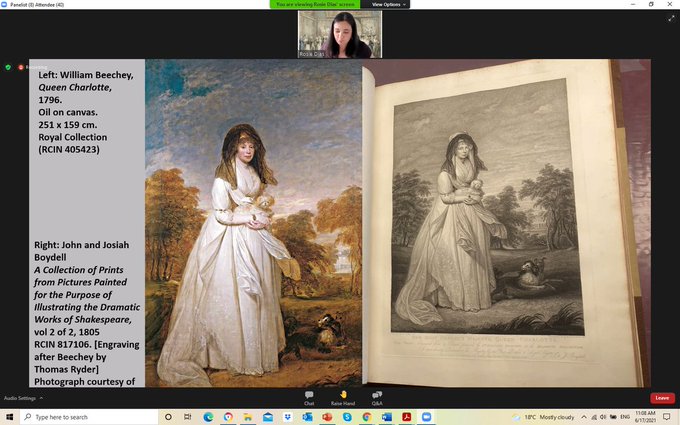Open the Windows notification center icon
Image resolution: width=680 pixels, height=425 pixels.
tap(667, 417)
